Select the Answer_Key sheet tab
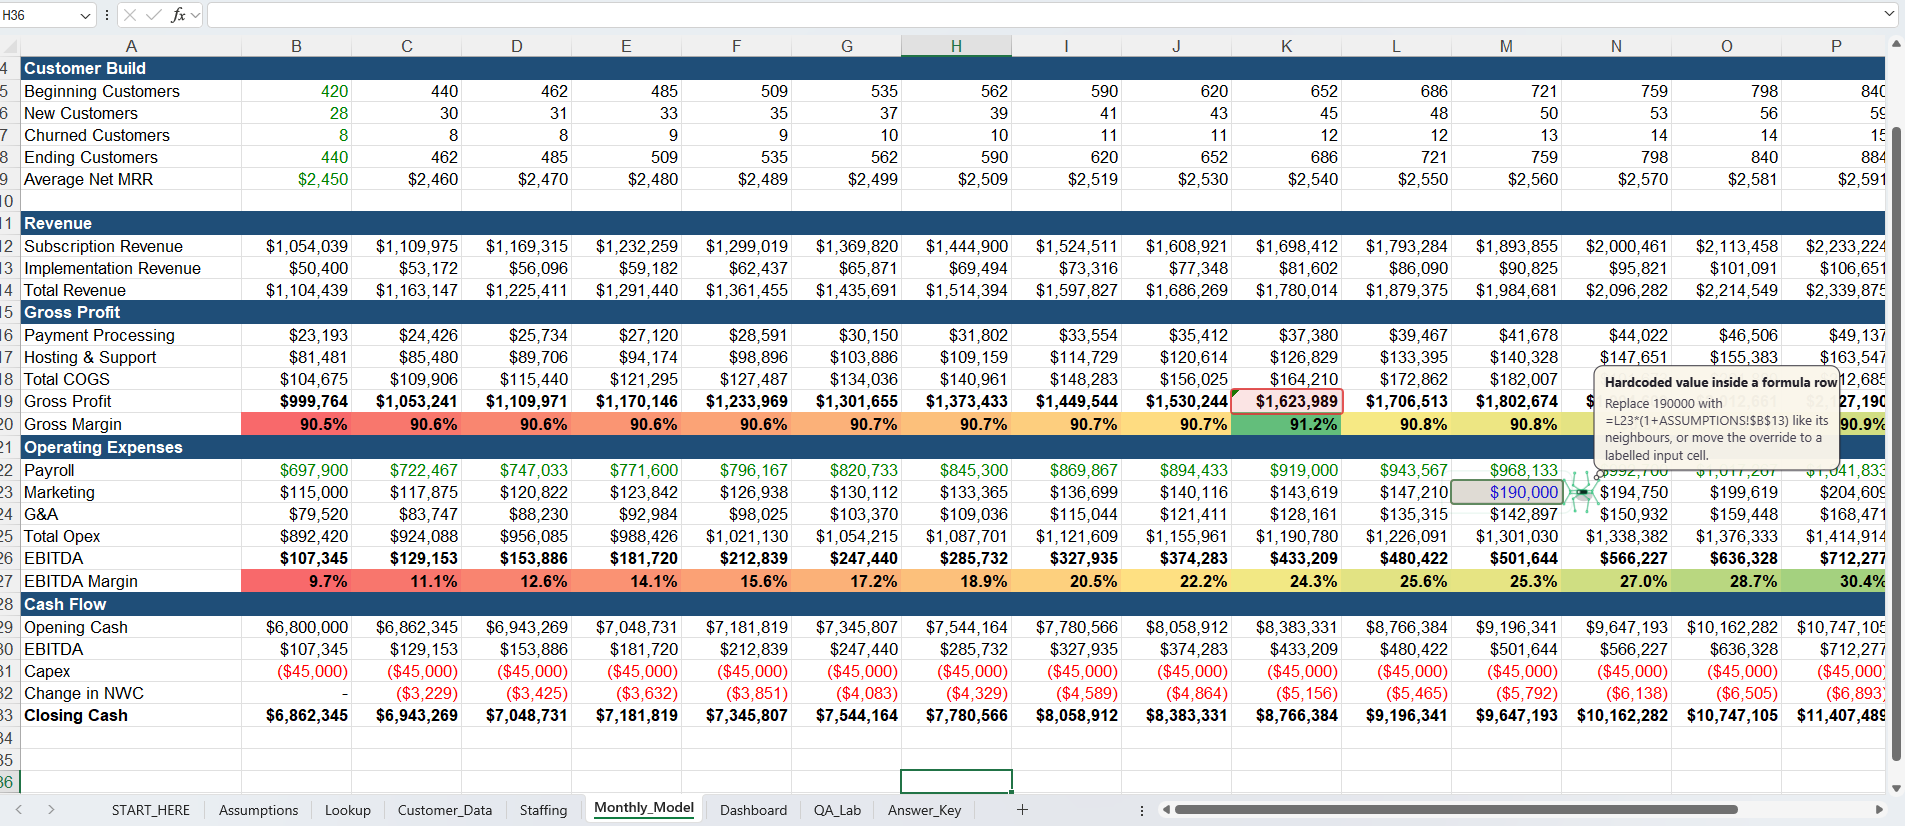This screenshot has width=1905, height=827. pyautogui.click(x=924, y=810)
